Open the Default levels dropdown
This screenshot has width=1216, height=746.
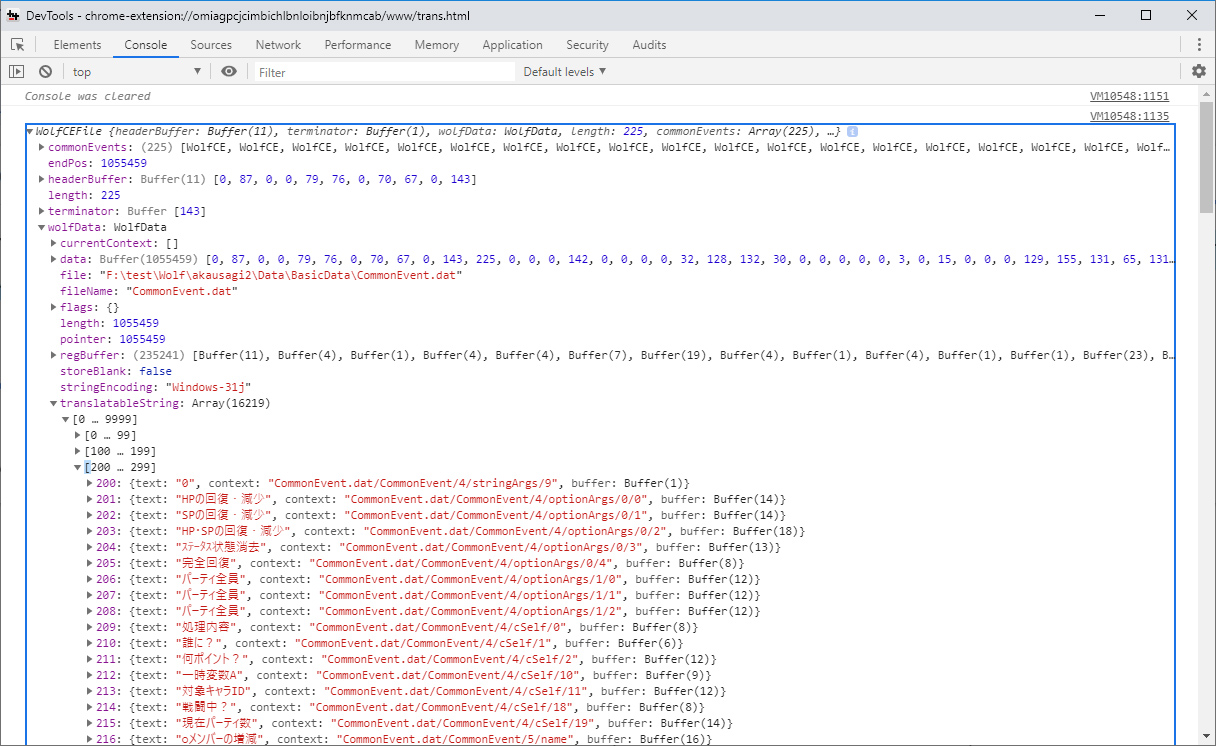tap(565, 72)
